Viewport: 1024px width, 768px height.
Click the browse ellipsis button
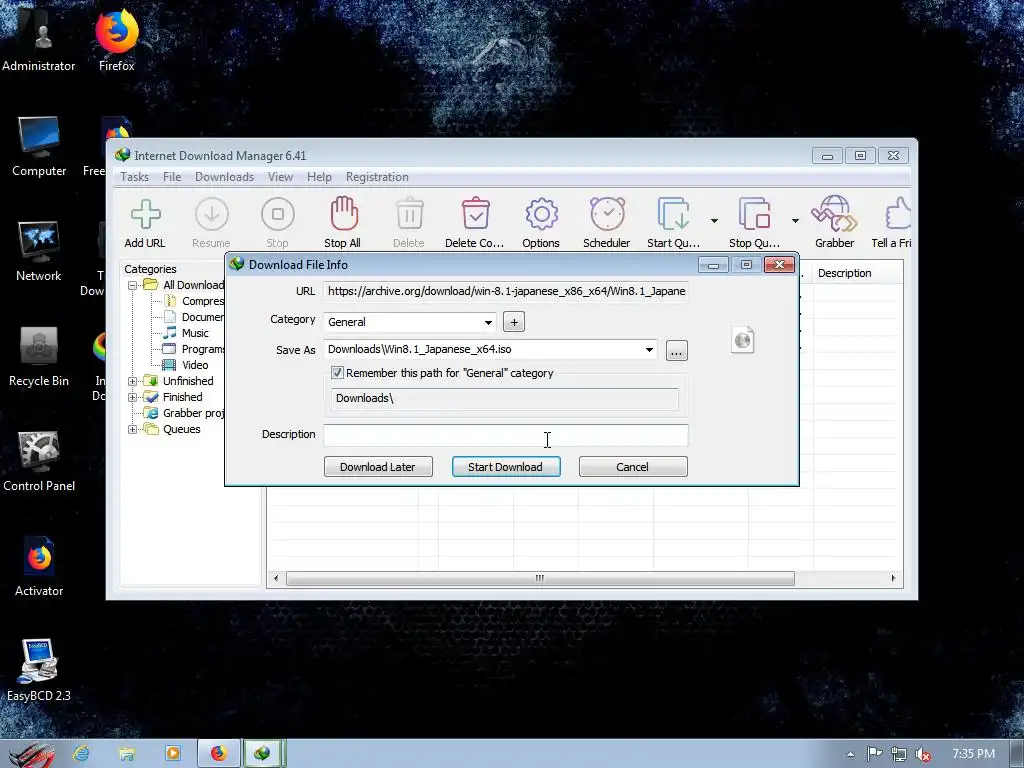pyautogui.click(x=677, y=351)
